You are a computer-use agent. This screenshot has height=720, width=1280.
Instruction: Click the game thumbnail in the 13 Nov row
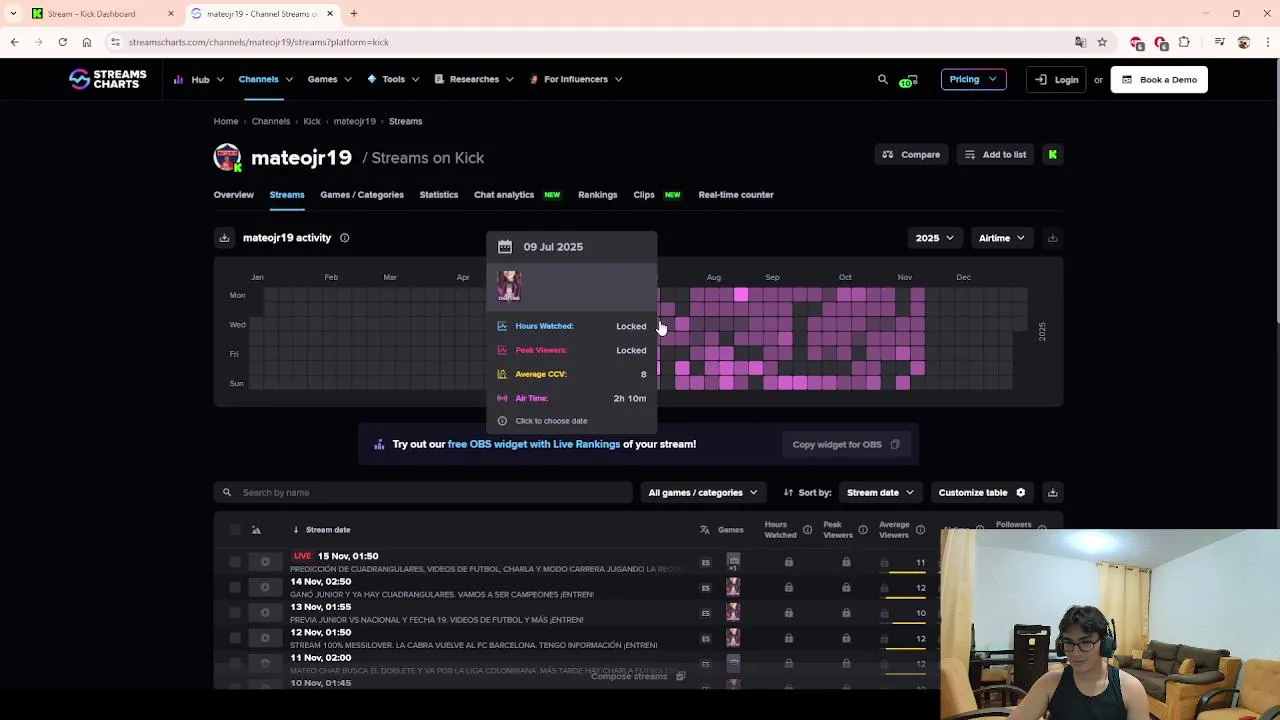733,612
